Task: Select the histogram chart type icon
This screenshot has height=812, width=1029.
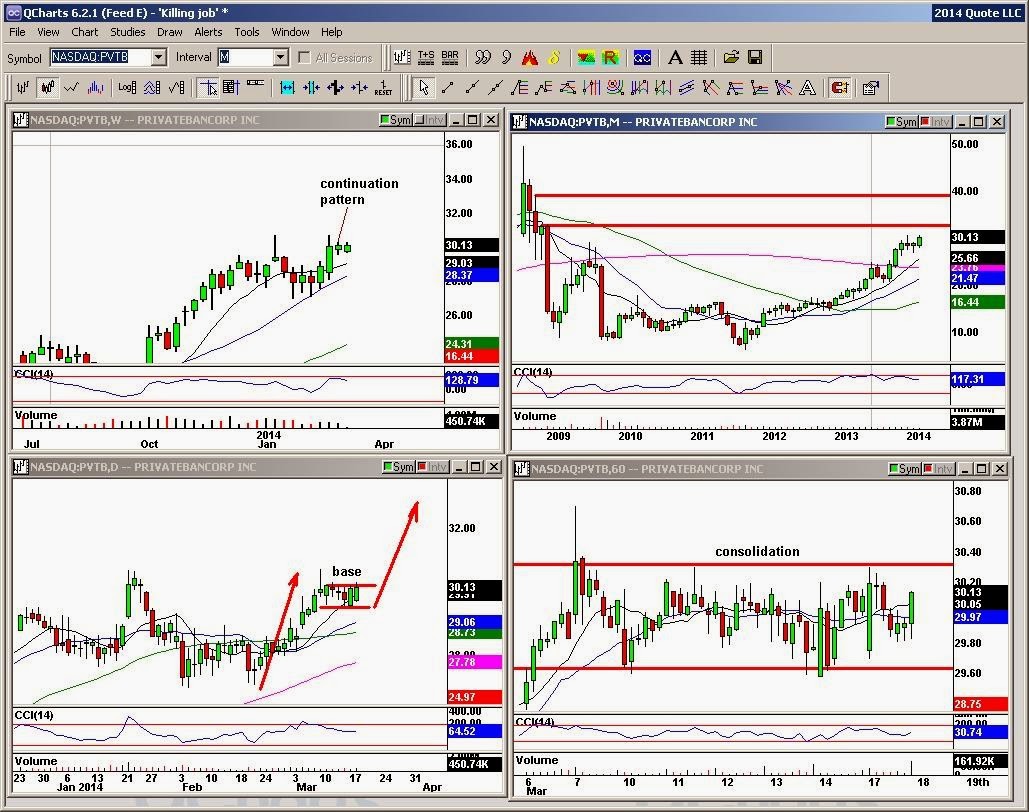Action: (96, 87)
